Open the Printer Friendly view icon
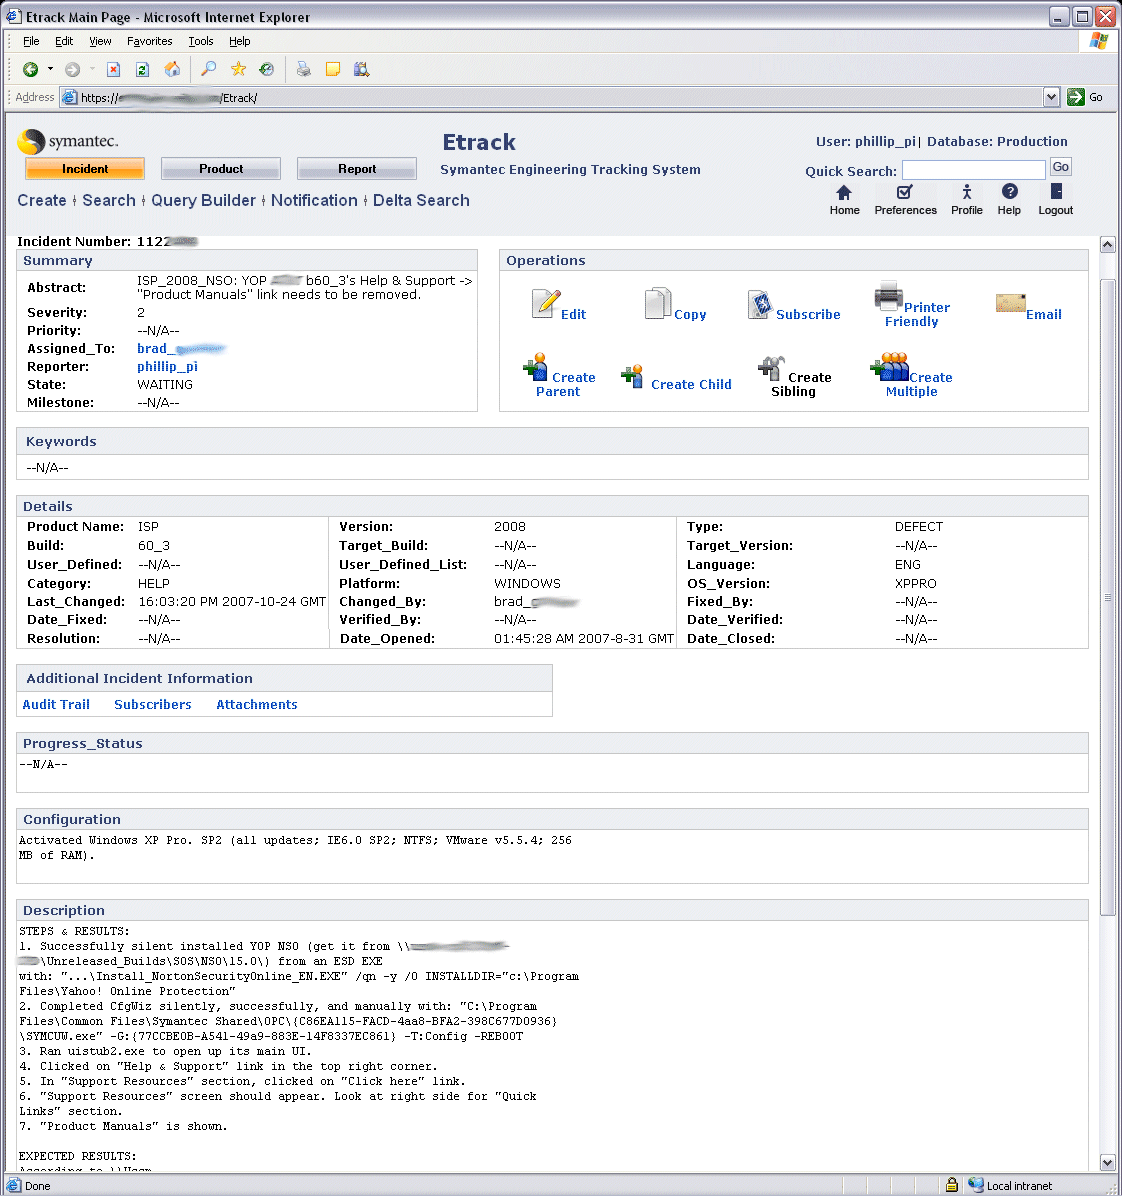Image resolution: width=1122 pixels, height=1197 pixels. tap(888, 296)
